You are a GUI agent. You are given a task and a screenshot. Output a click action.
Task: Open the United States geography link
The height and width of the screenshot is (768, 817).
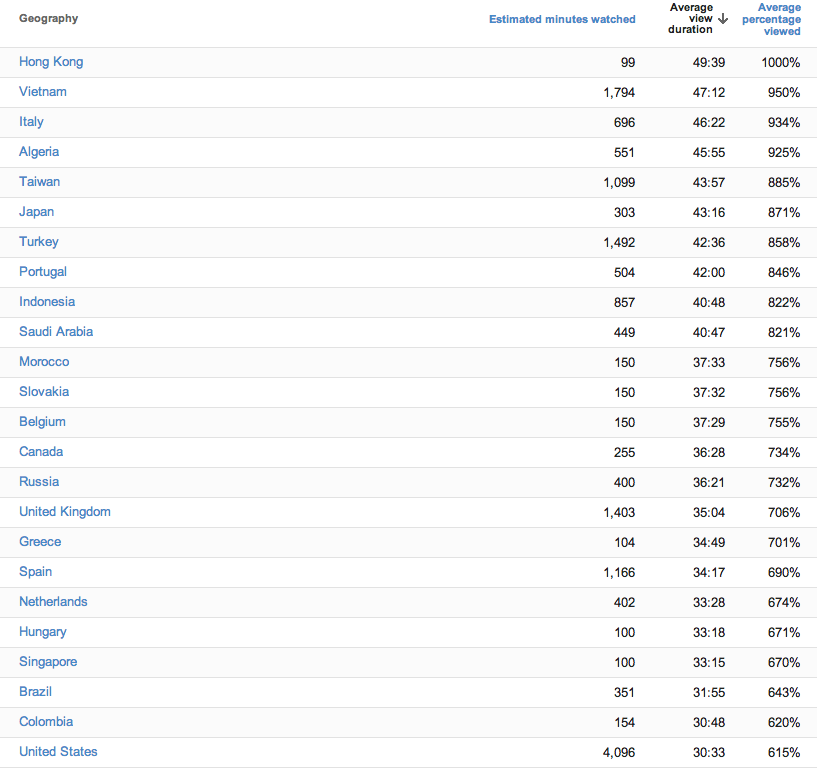[58, 752]
